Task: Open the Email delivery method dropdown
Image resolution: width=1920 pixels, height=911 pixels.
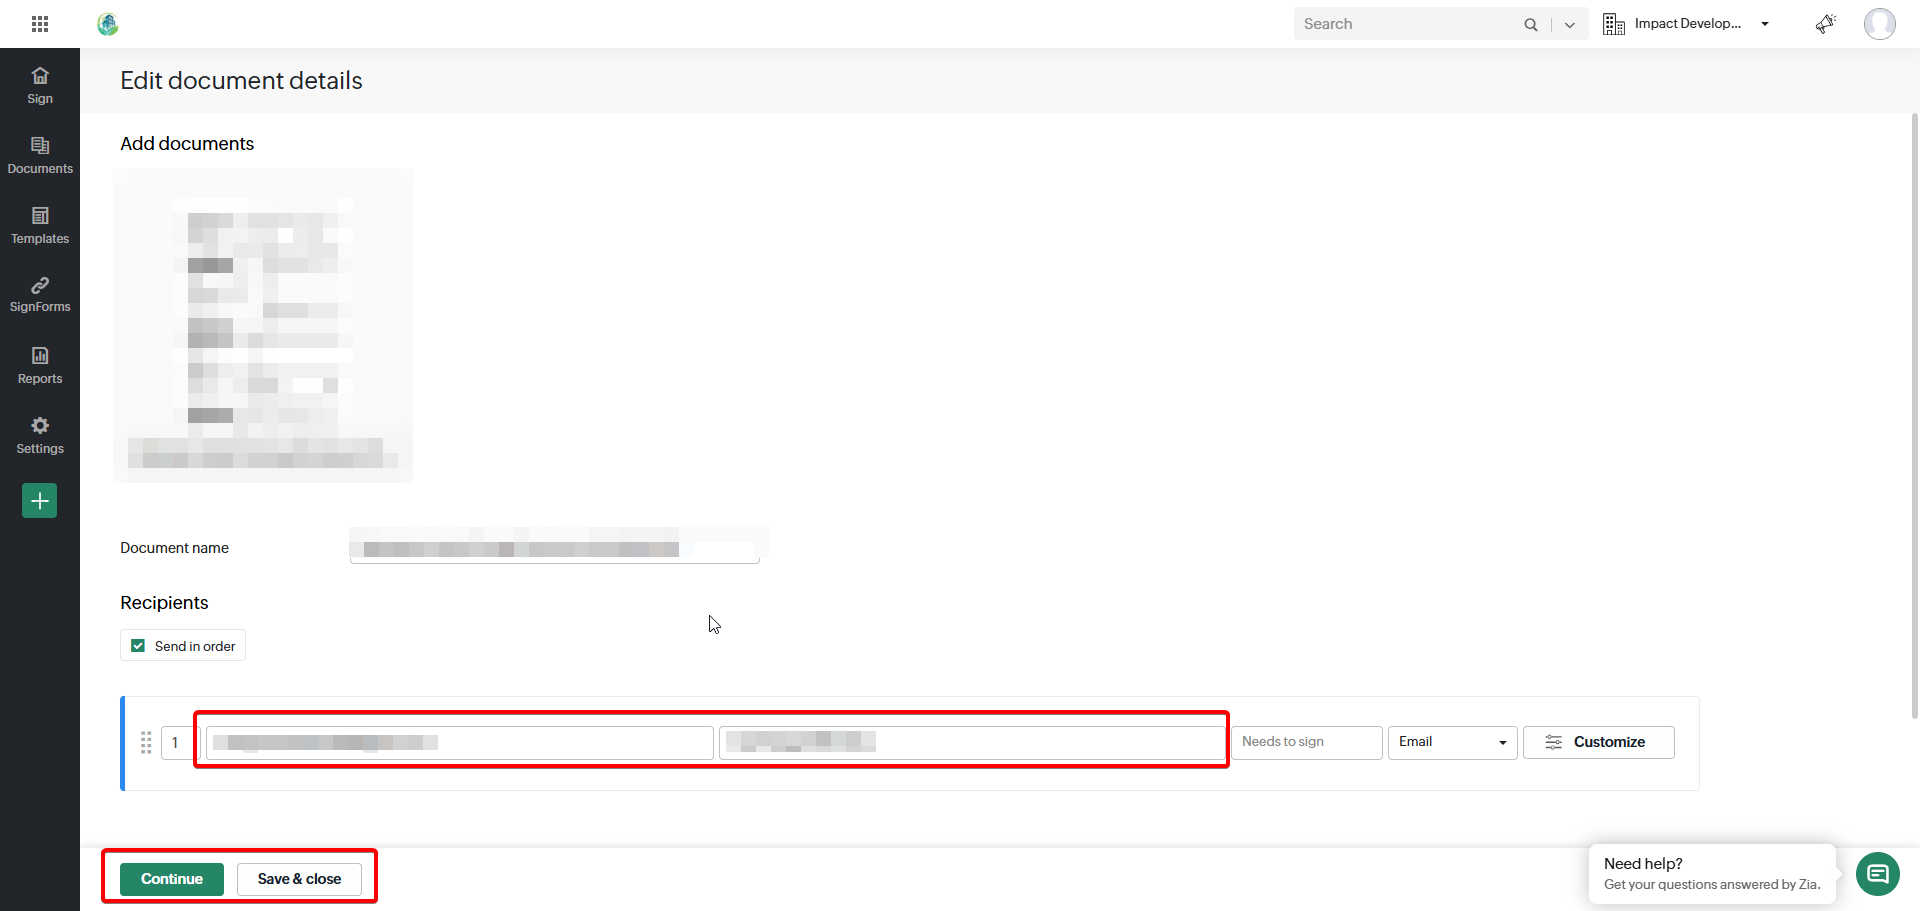Action: pyautogui.click(x=1452, y=742)
